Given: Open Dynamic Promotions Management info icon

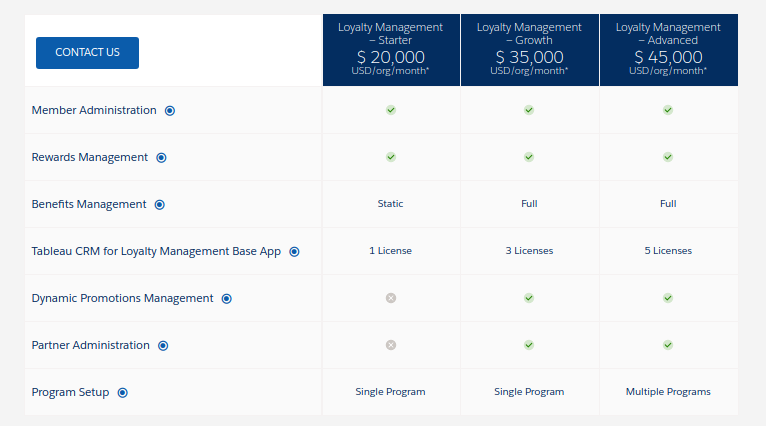Looking at the screenshot, I should pos(227,299).
